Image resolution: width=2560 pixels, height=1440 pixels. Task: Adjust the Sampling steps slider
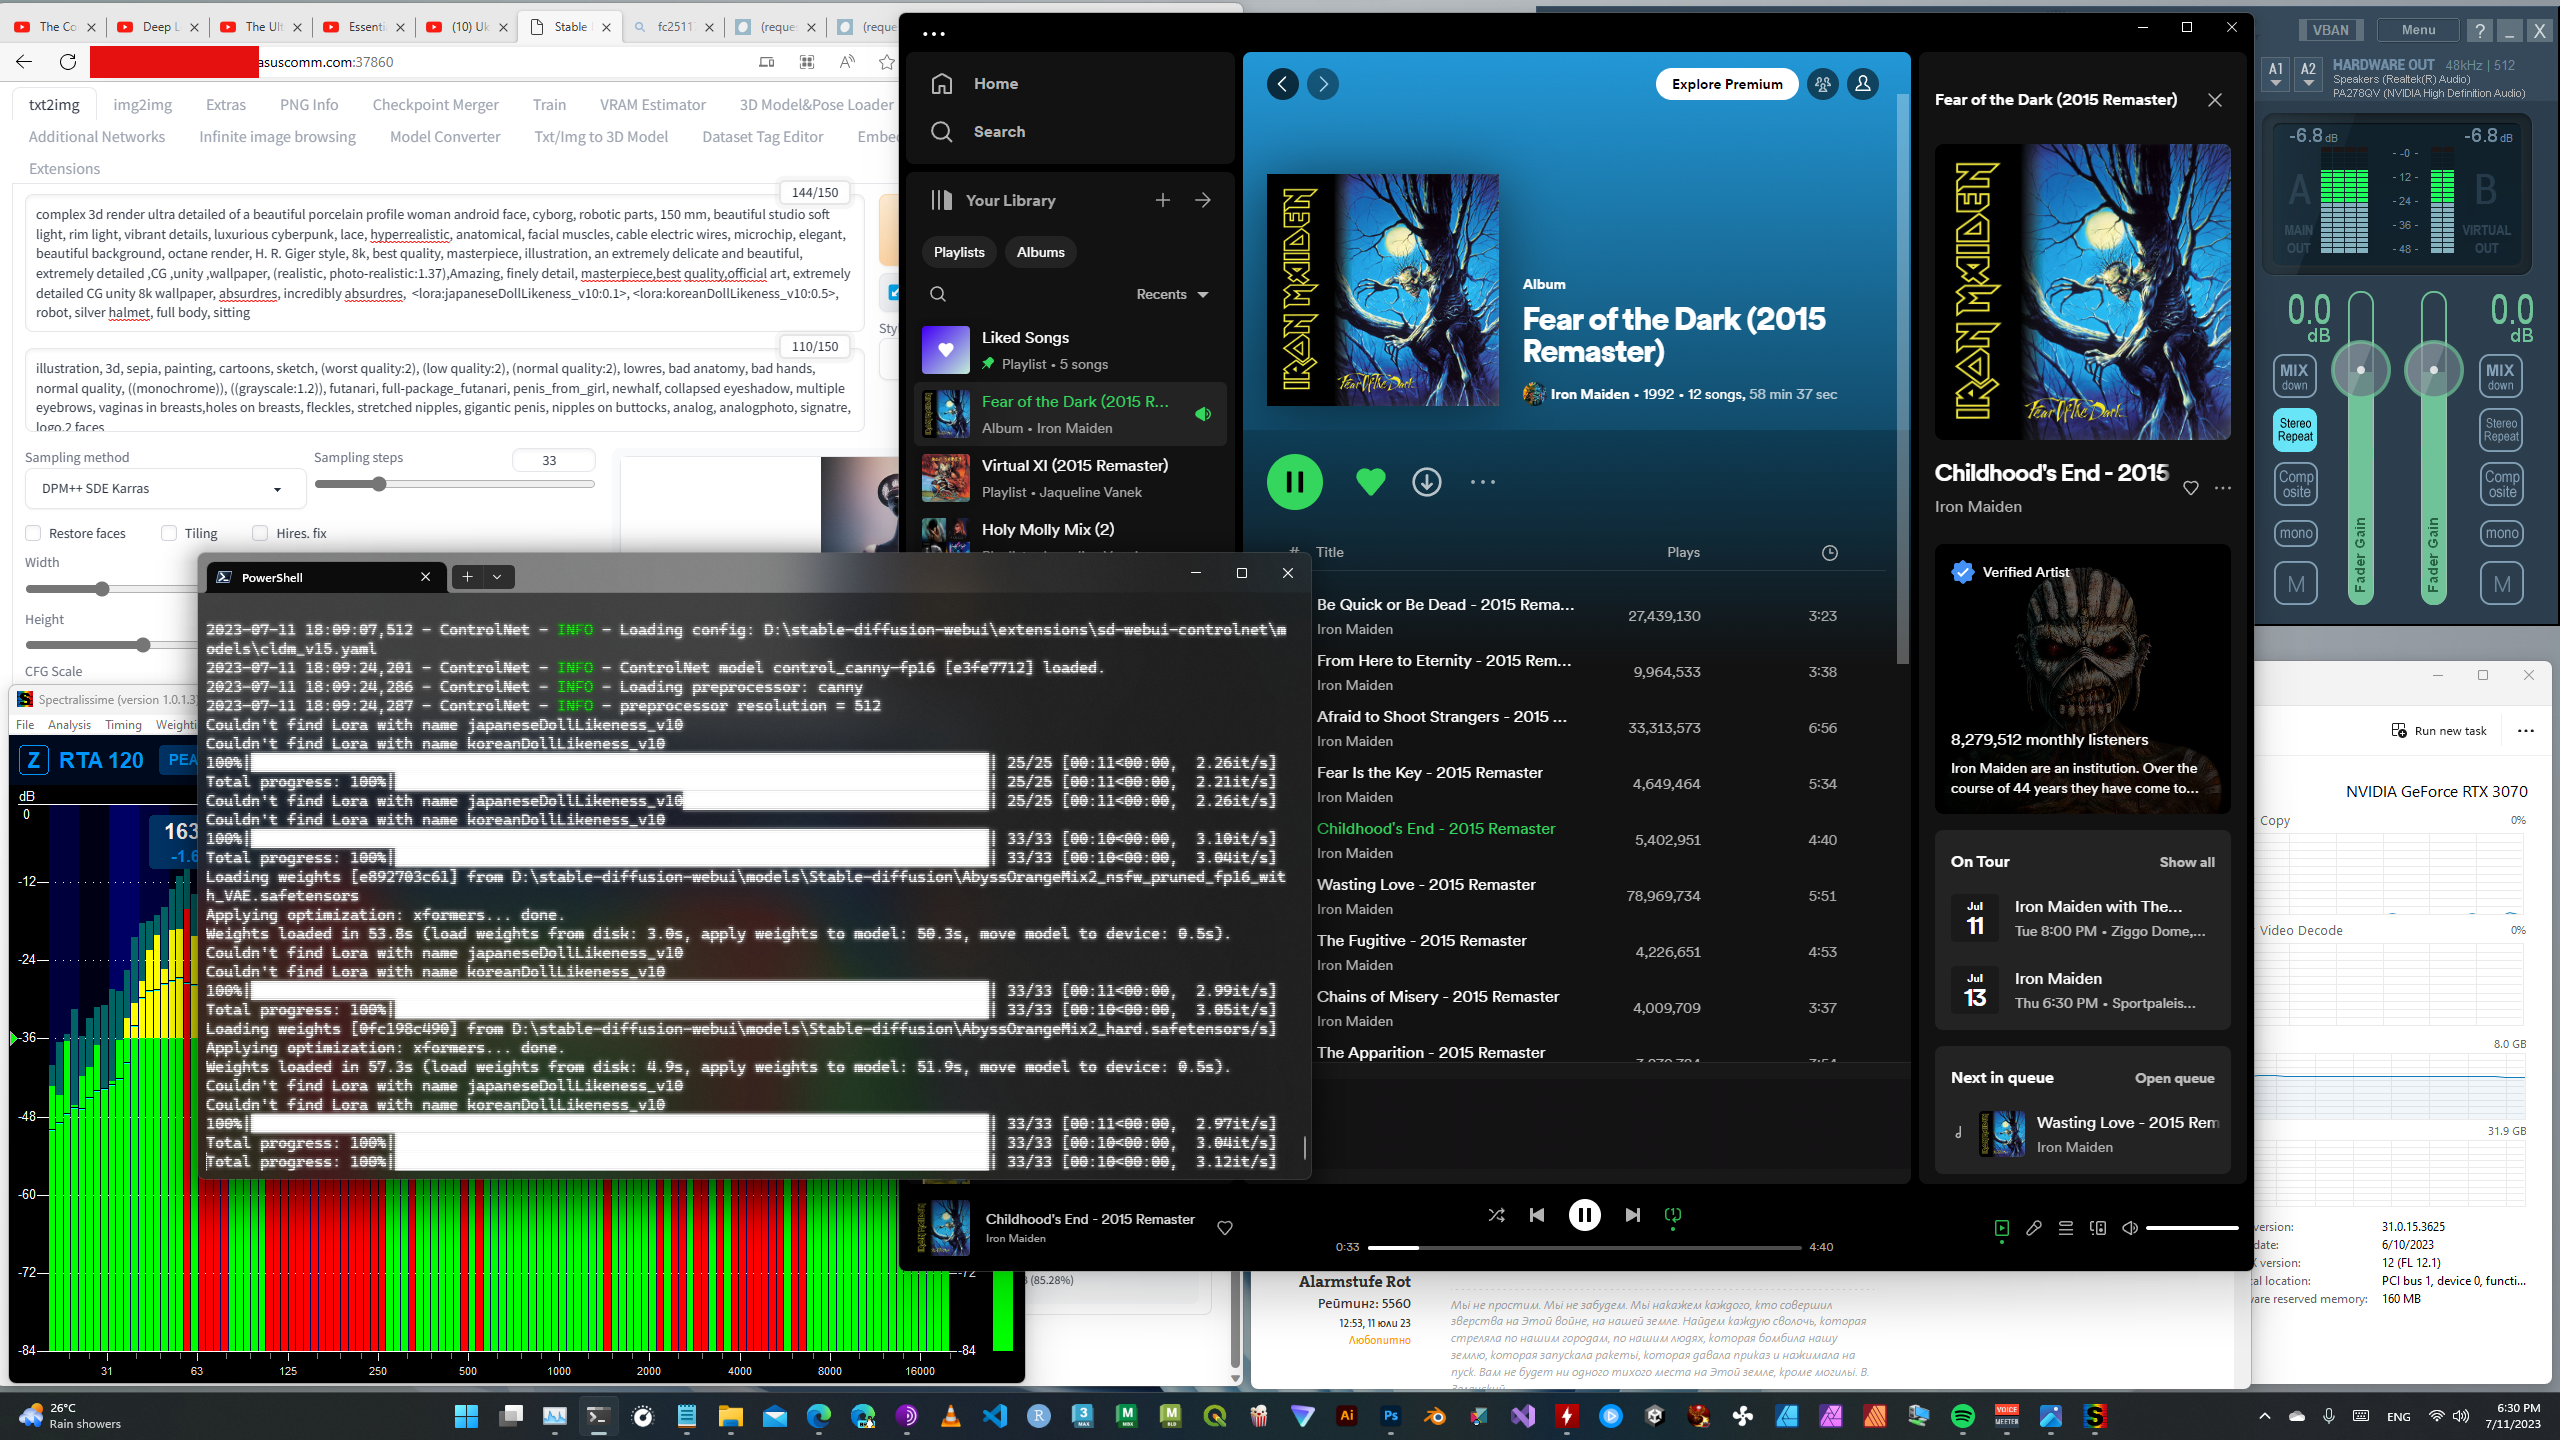tap(454, 484)
